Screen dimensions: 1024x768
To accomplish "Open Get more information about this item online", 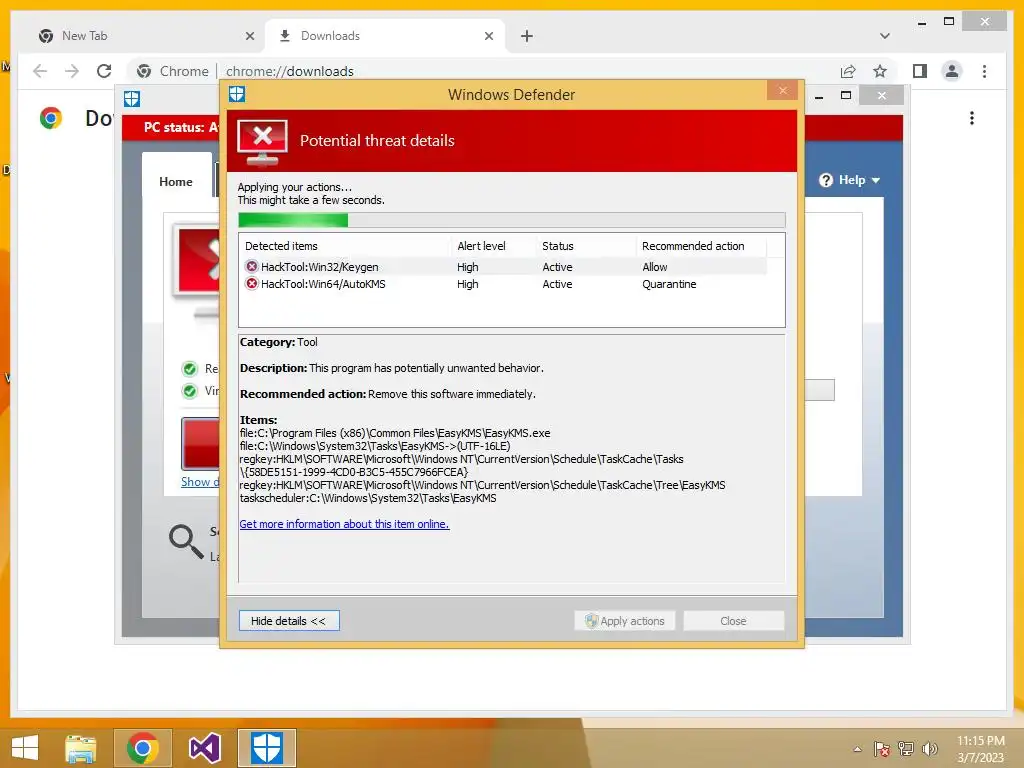I will [x=344, y=524].
